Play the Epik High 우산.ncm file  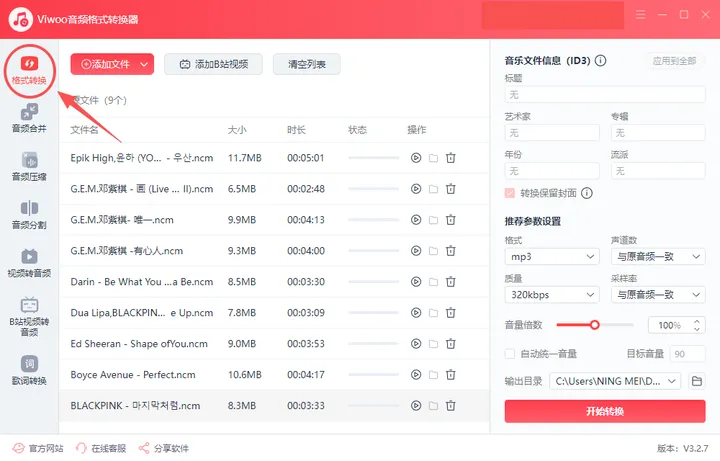click(x=416, y=158)
